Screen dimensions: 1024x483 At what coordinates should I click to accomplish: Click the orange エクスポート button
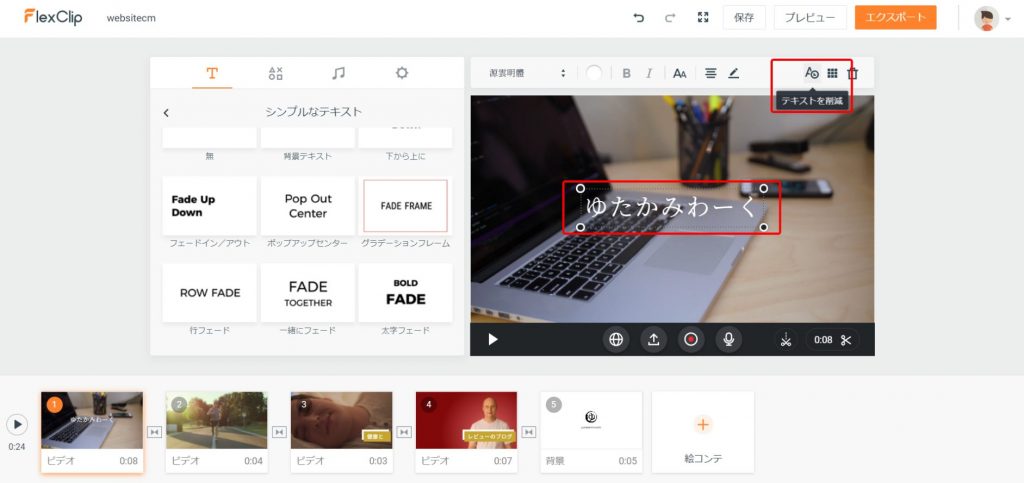pos(895,18)
